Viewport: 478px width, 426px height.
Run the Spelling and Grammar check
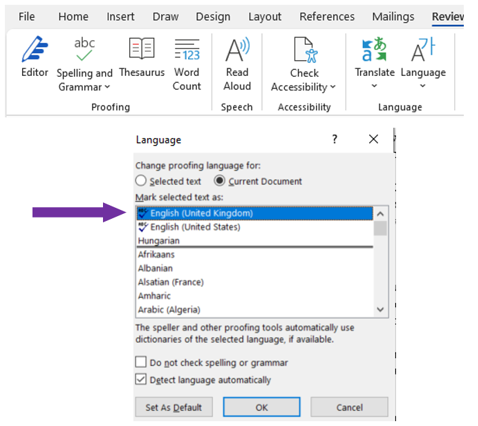[84, 64]
